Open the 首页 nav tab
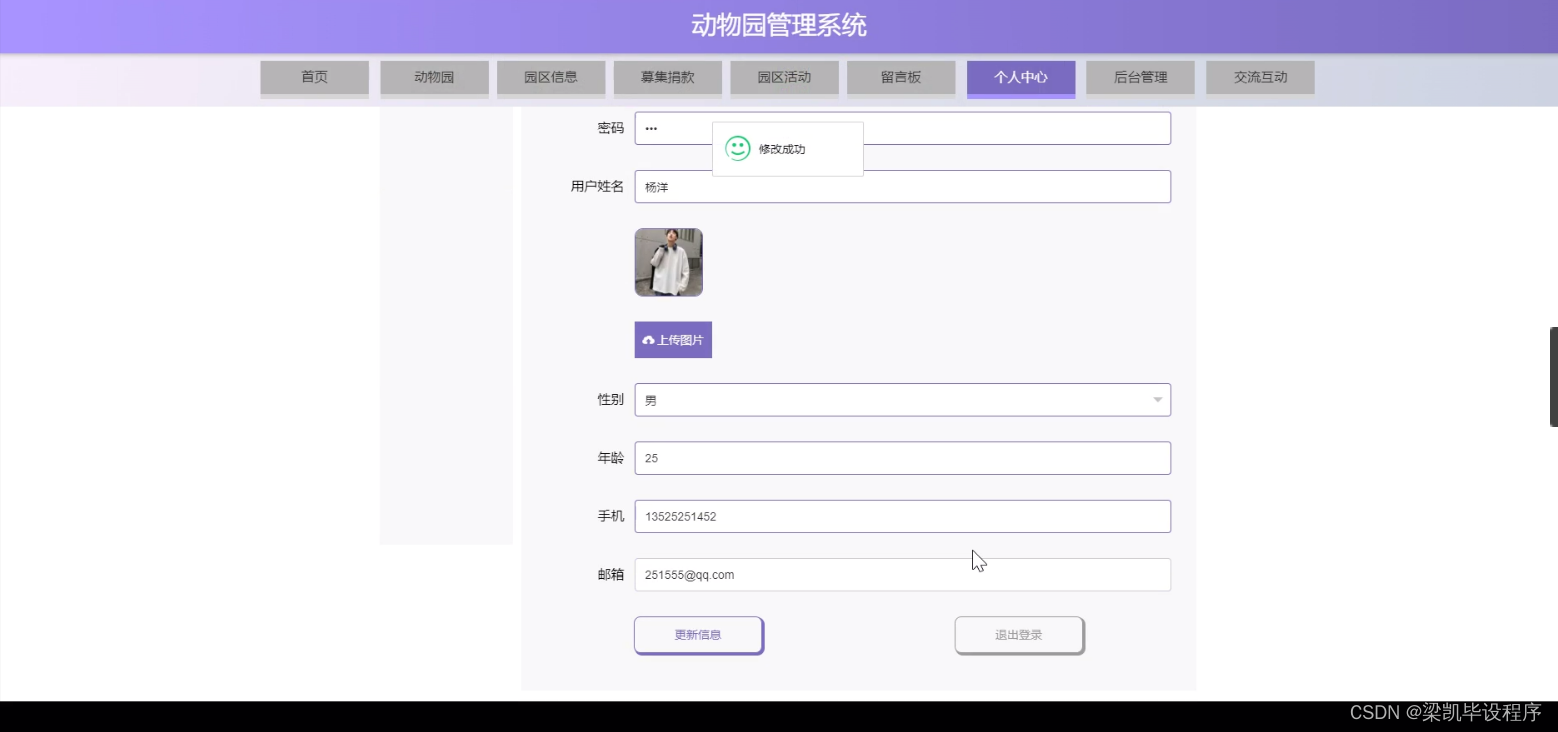 point(314,78)
